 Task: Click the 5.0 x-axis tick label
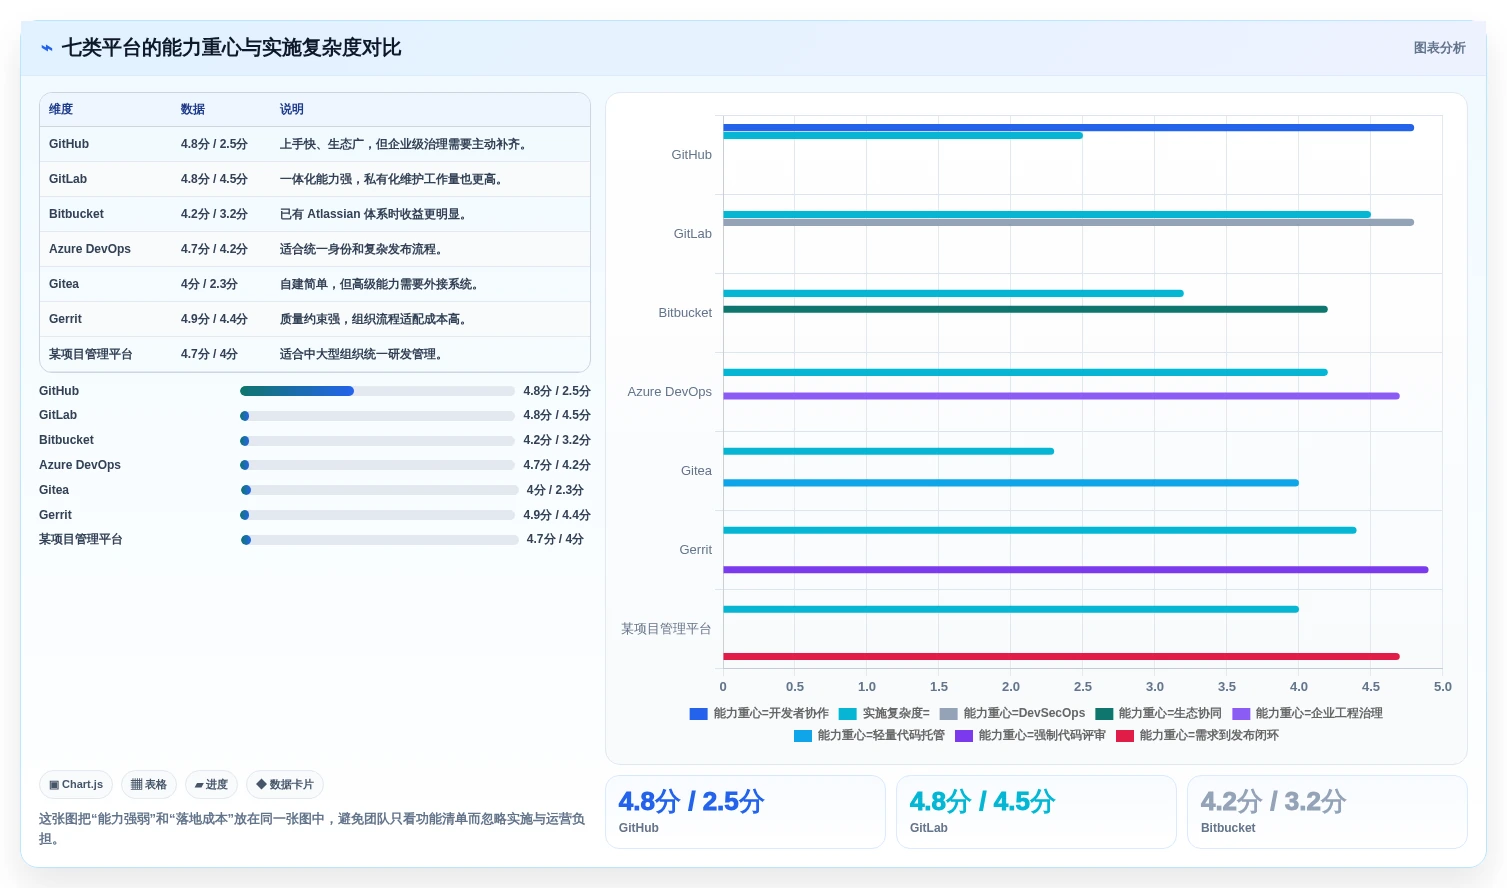1442,687
